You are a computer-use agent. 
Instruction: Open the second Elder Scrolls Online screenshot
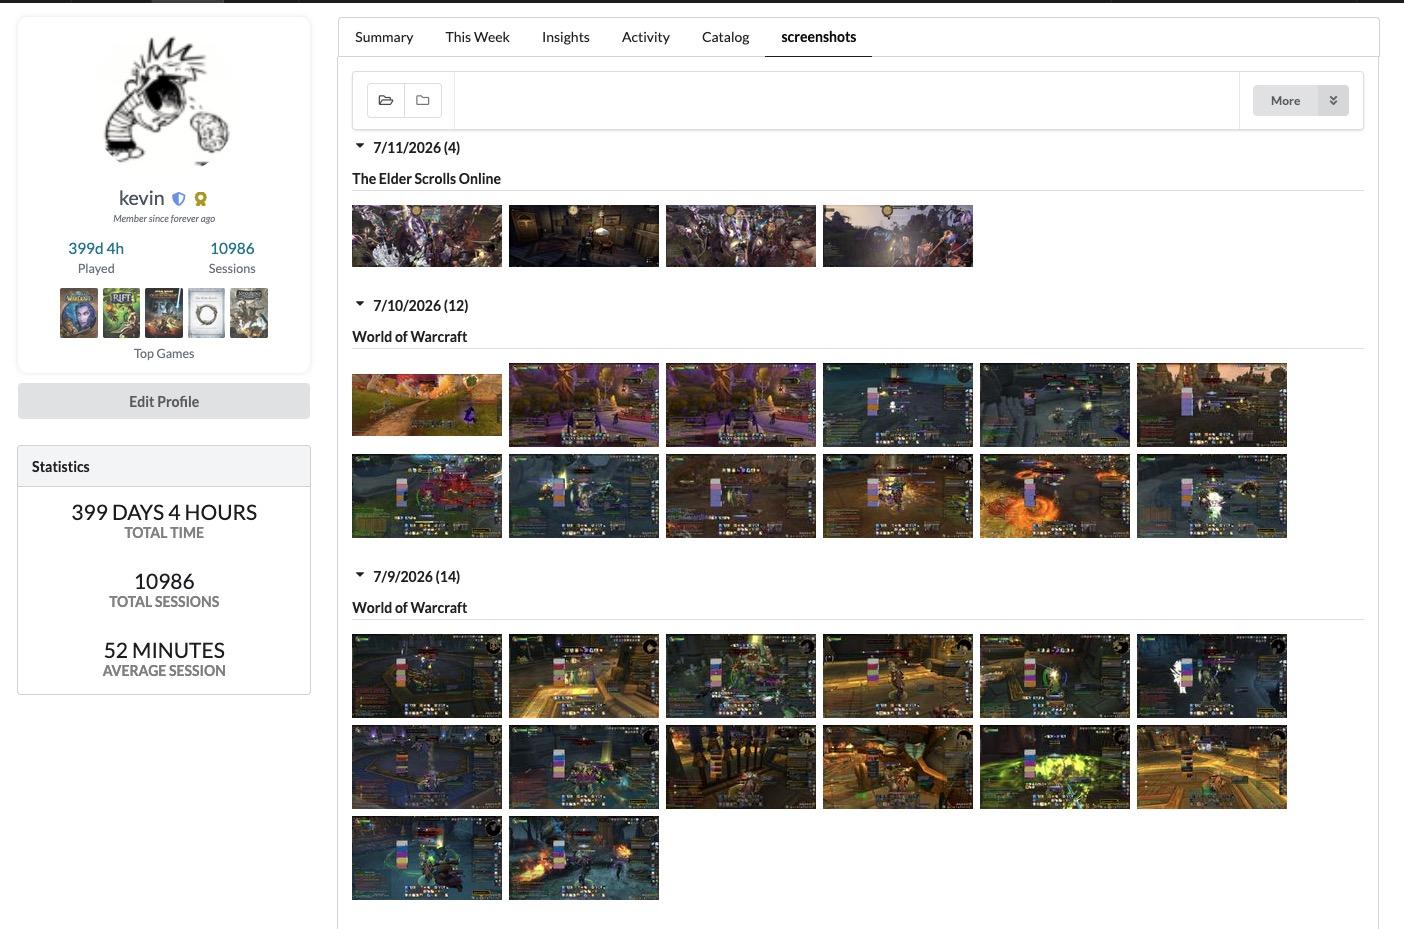point(584,236)
